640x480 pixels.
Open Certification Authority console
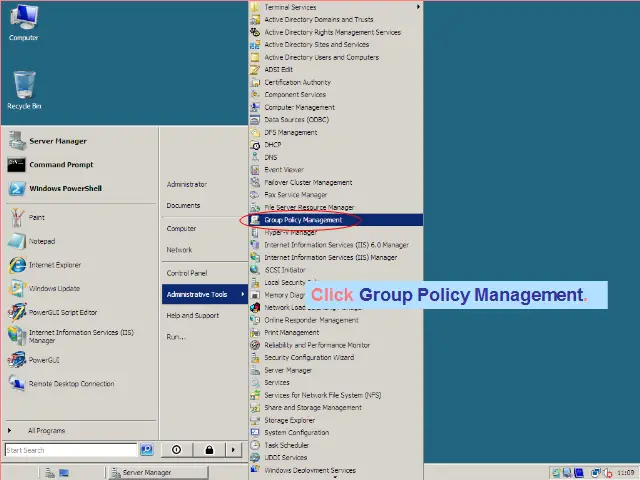tap(336, 82)
